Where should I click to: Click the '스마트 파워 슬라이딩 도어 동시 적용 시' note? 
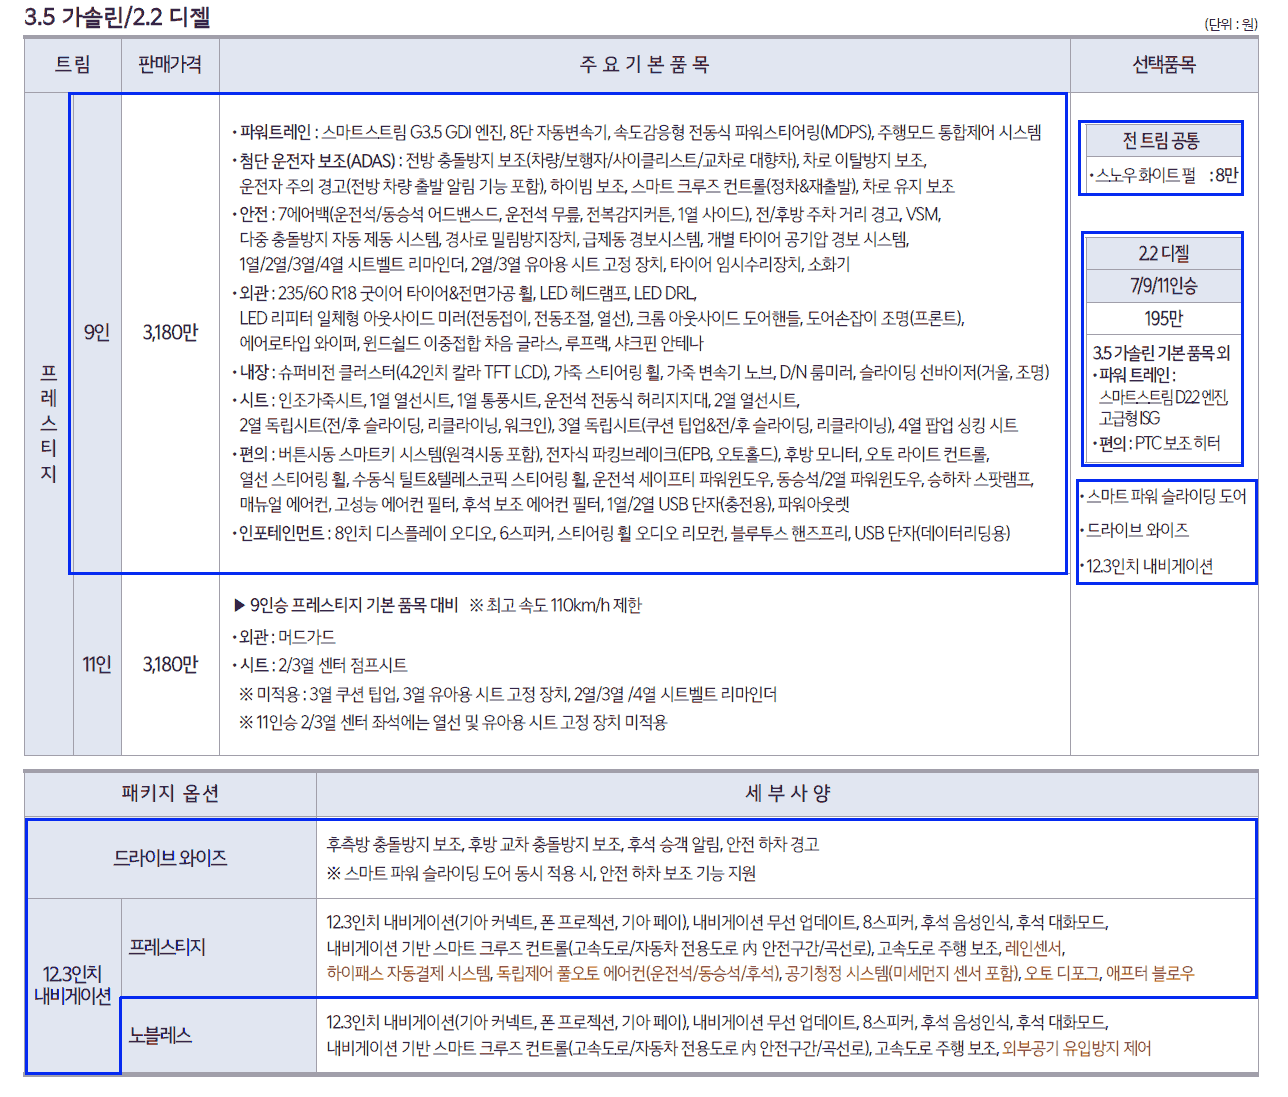click(x=541, y=873)
